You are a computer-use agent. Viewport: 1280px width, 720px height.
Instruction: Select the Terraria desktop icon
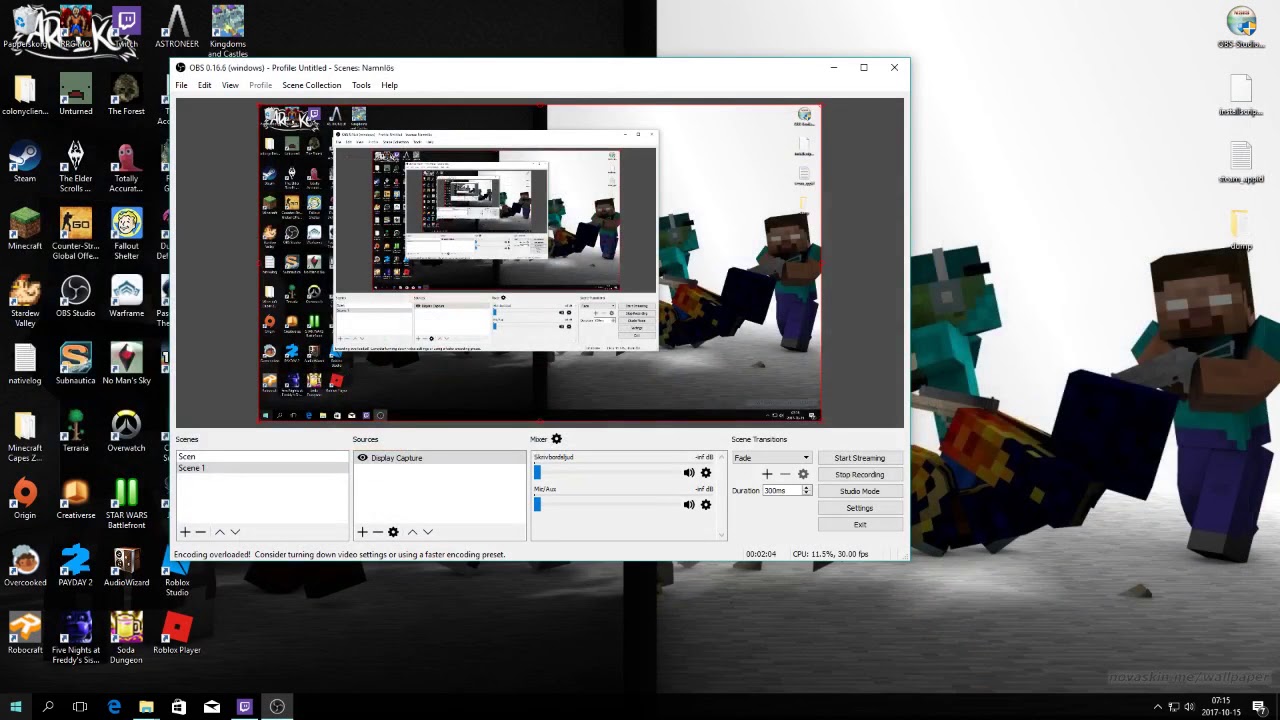click(x=75, y=433)
